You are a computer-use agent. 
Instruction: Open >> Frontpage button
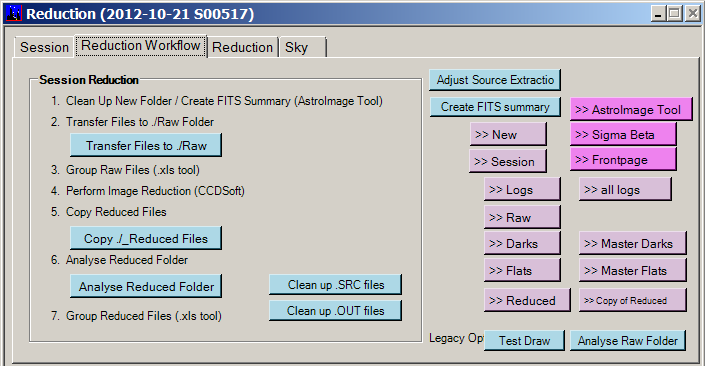(x=623, y=160)
